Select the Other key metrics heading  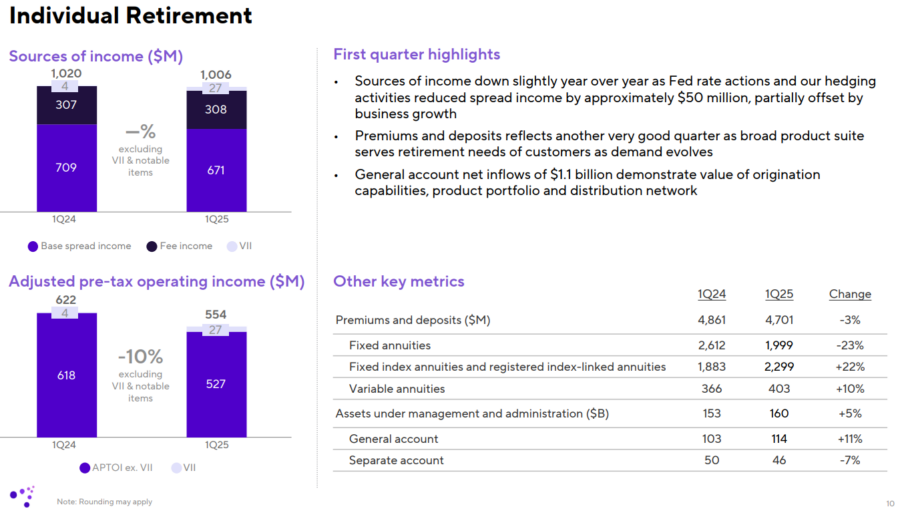click(x=398, y=282)
